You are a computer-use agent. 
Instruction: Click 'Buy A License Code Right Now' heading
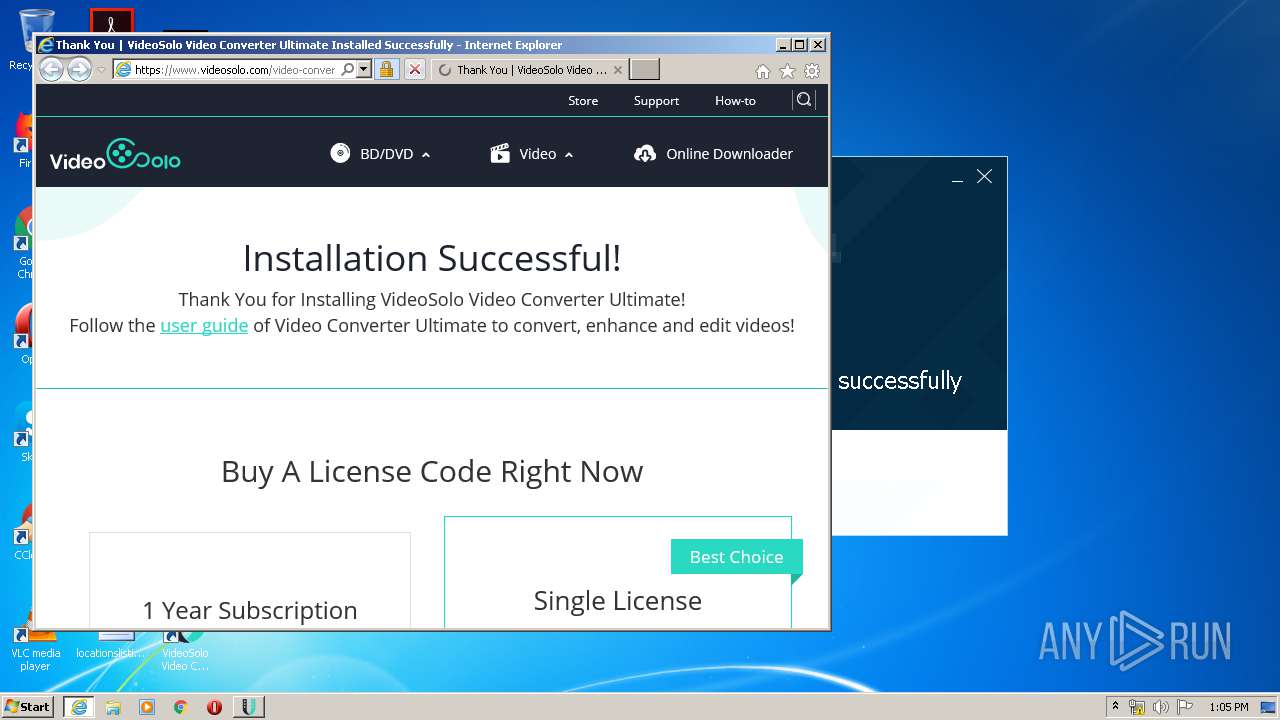click(432, 471)
